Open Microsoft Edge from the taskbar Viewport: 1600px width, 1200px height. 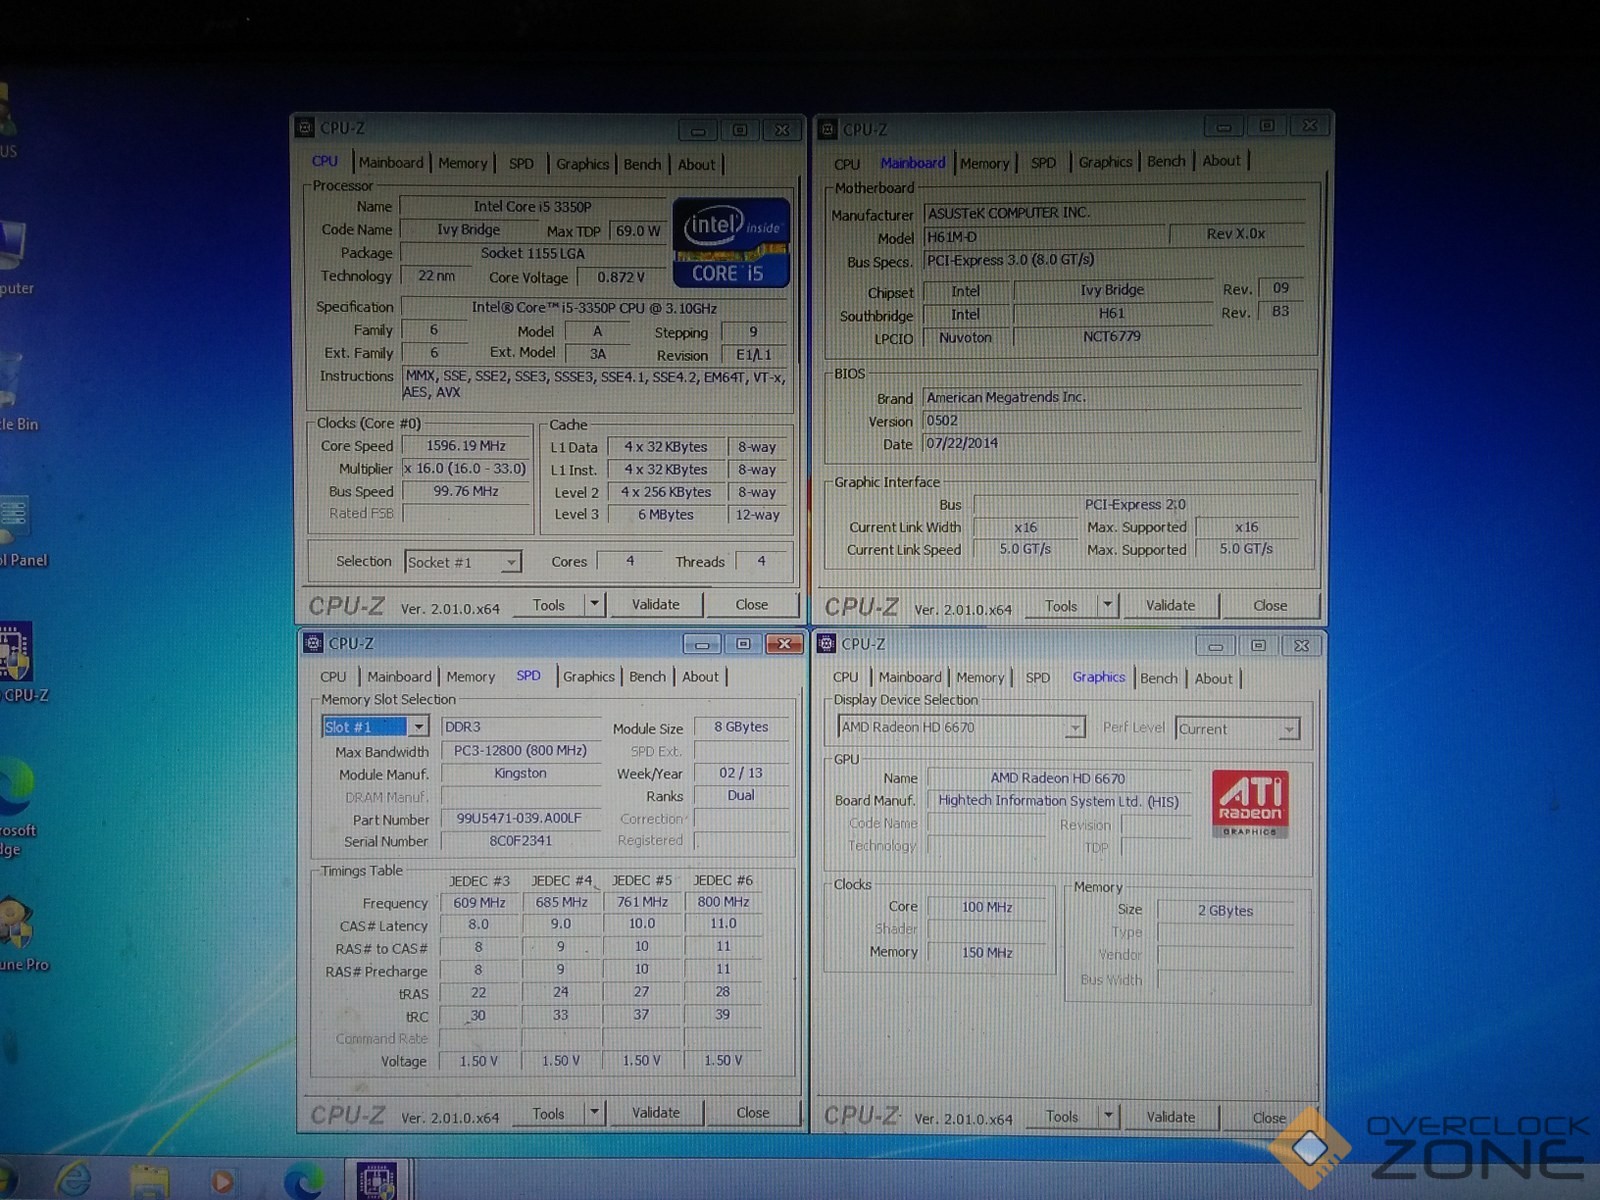tap(303, 1181)
